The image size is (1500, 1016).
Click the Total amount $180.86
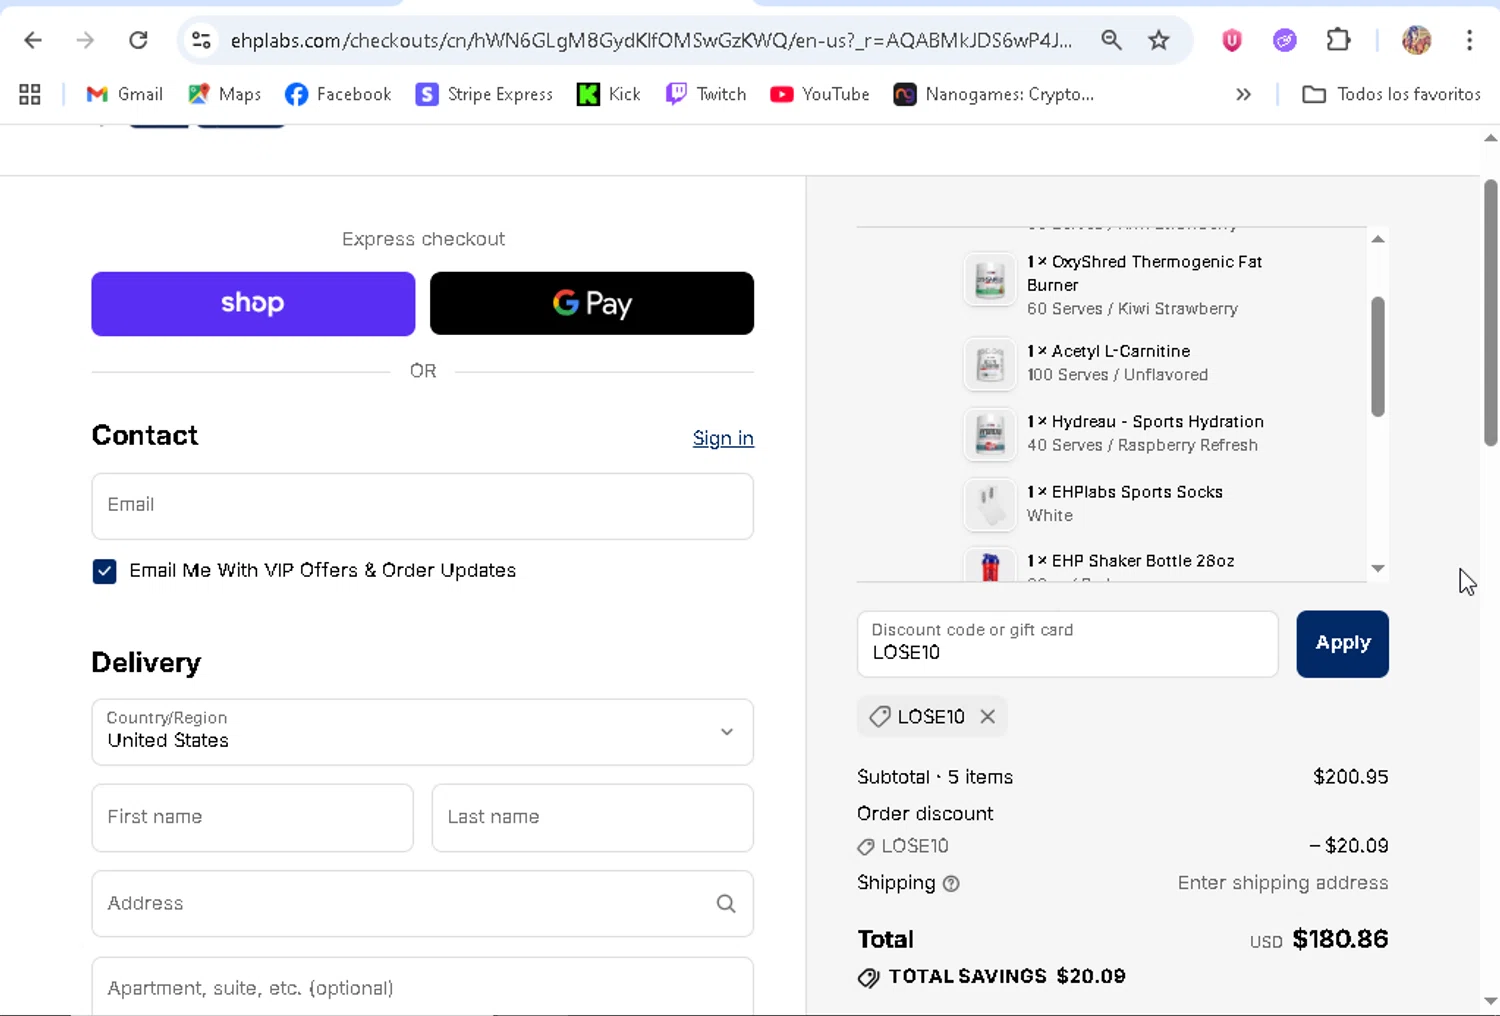click(1340, 939)
